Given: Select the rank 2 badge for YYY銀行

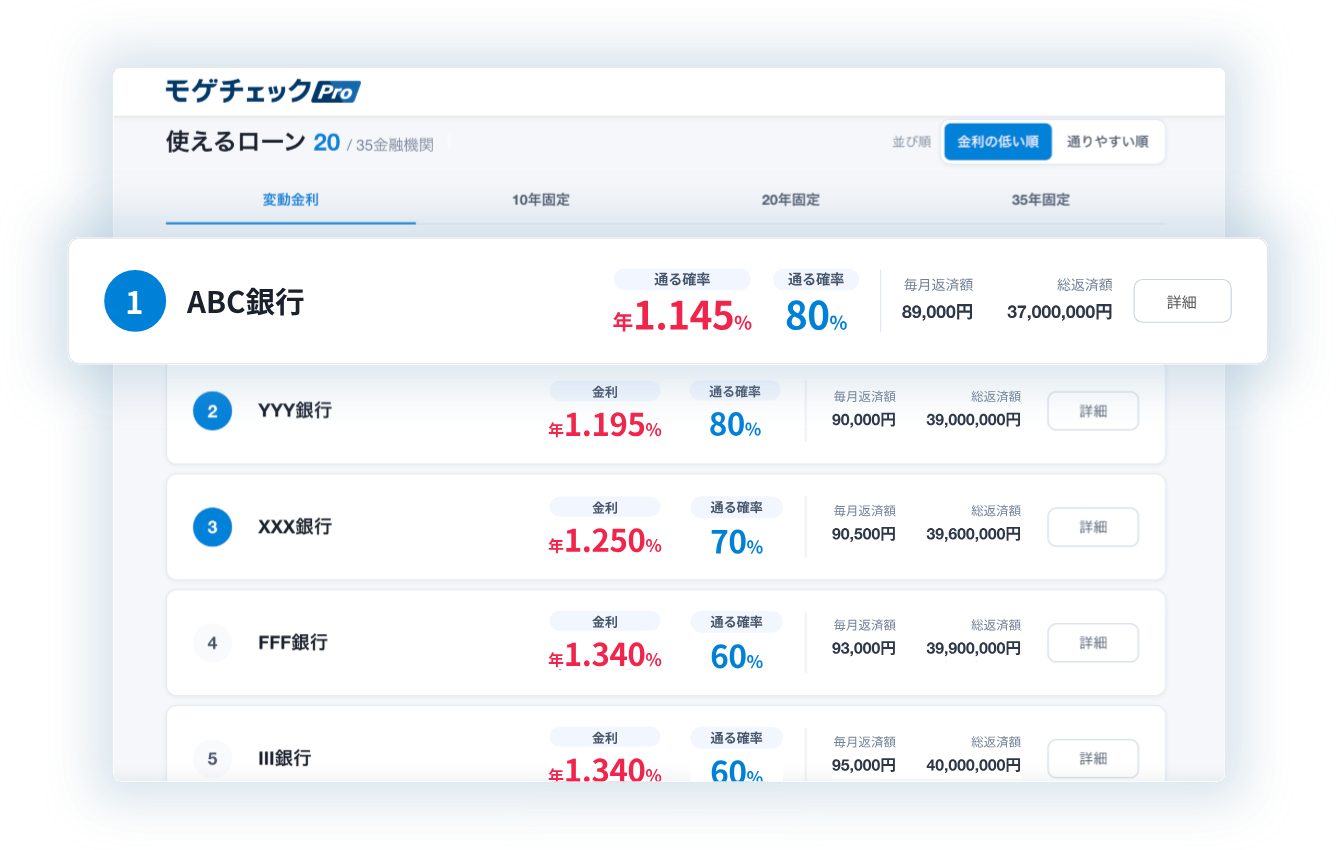Looking at the screenshot, I should point(212,411).
